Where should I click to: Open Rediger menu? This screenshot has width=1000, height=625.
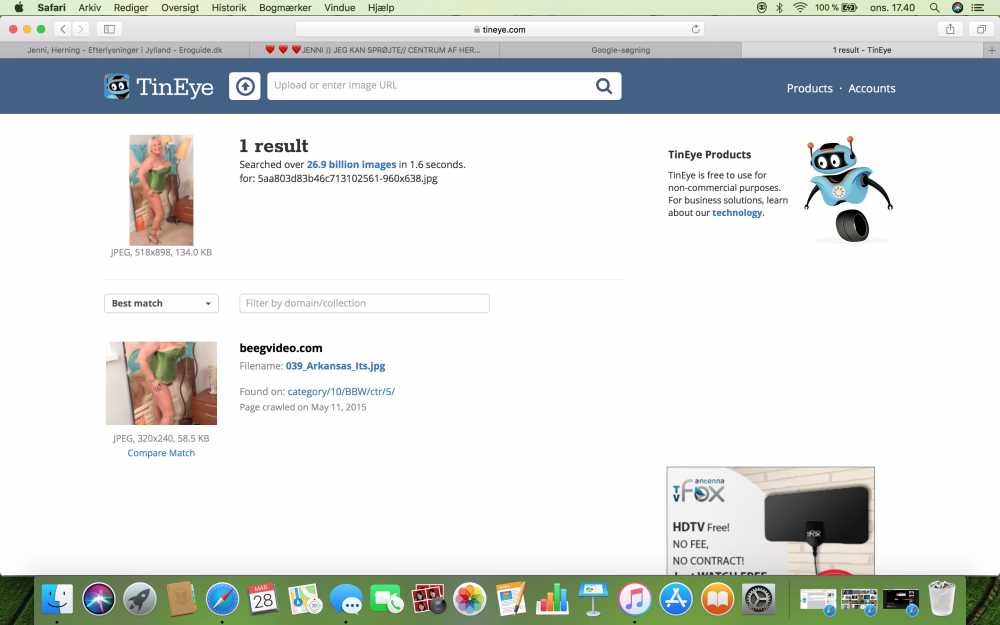click(131, 8)
